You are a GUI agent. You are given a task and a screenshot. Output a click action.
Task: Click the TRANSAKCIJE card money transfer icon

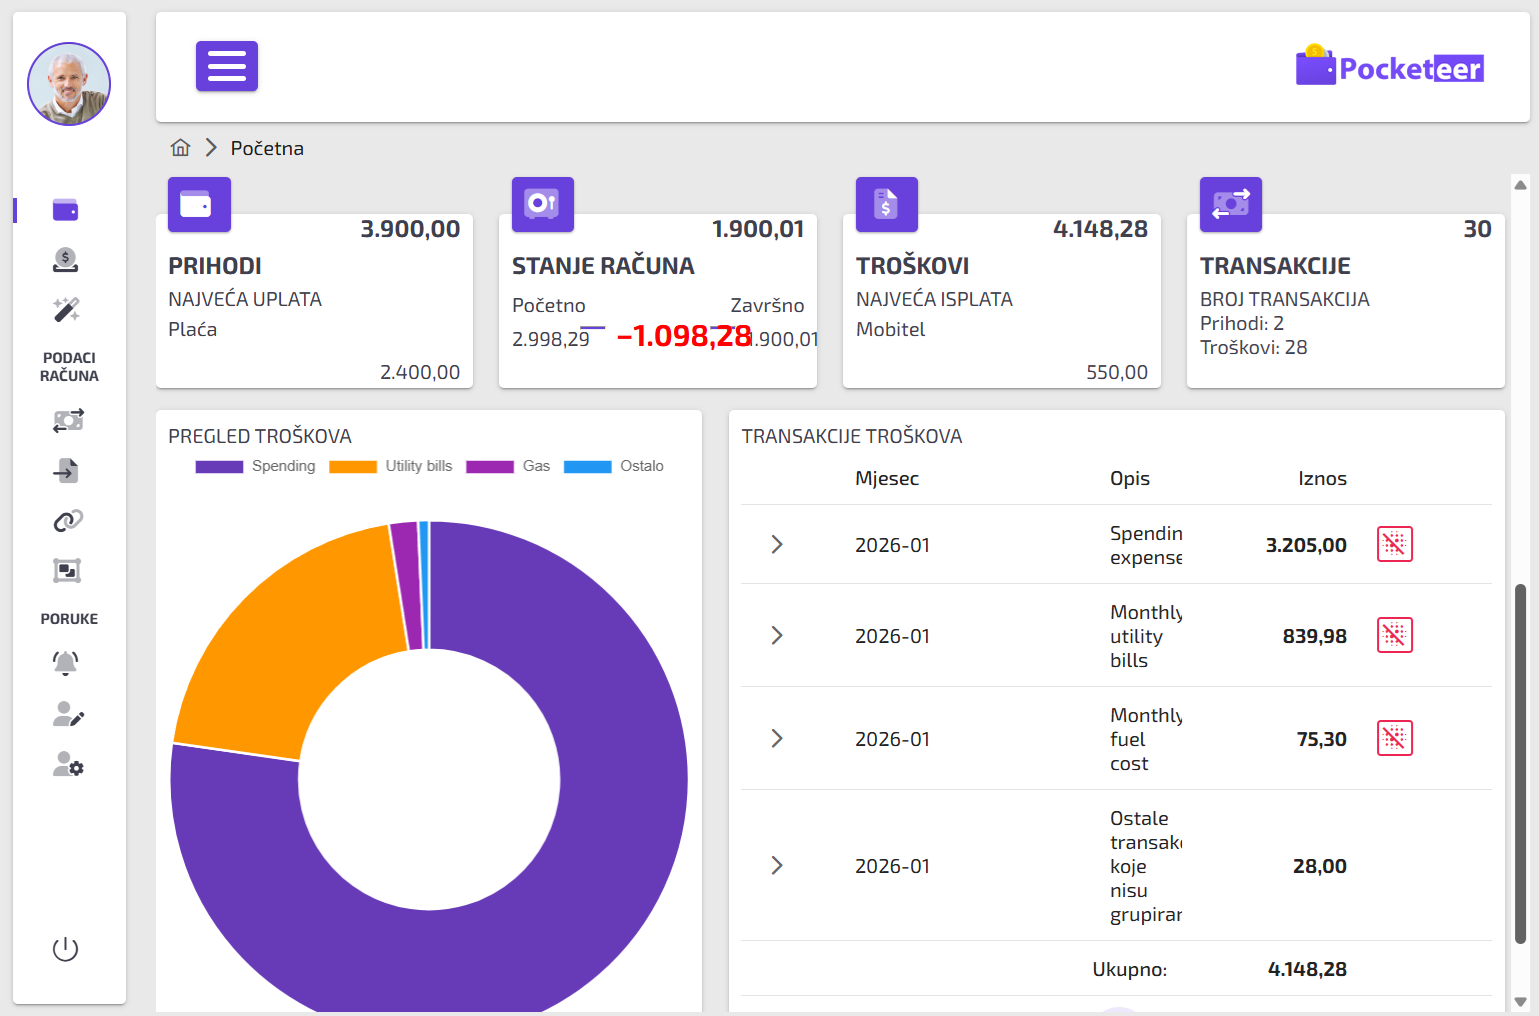click(x=1231, y=204)
